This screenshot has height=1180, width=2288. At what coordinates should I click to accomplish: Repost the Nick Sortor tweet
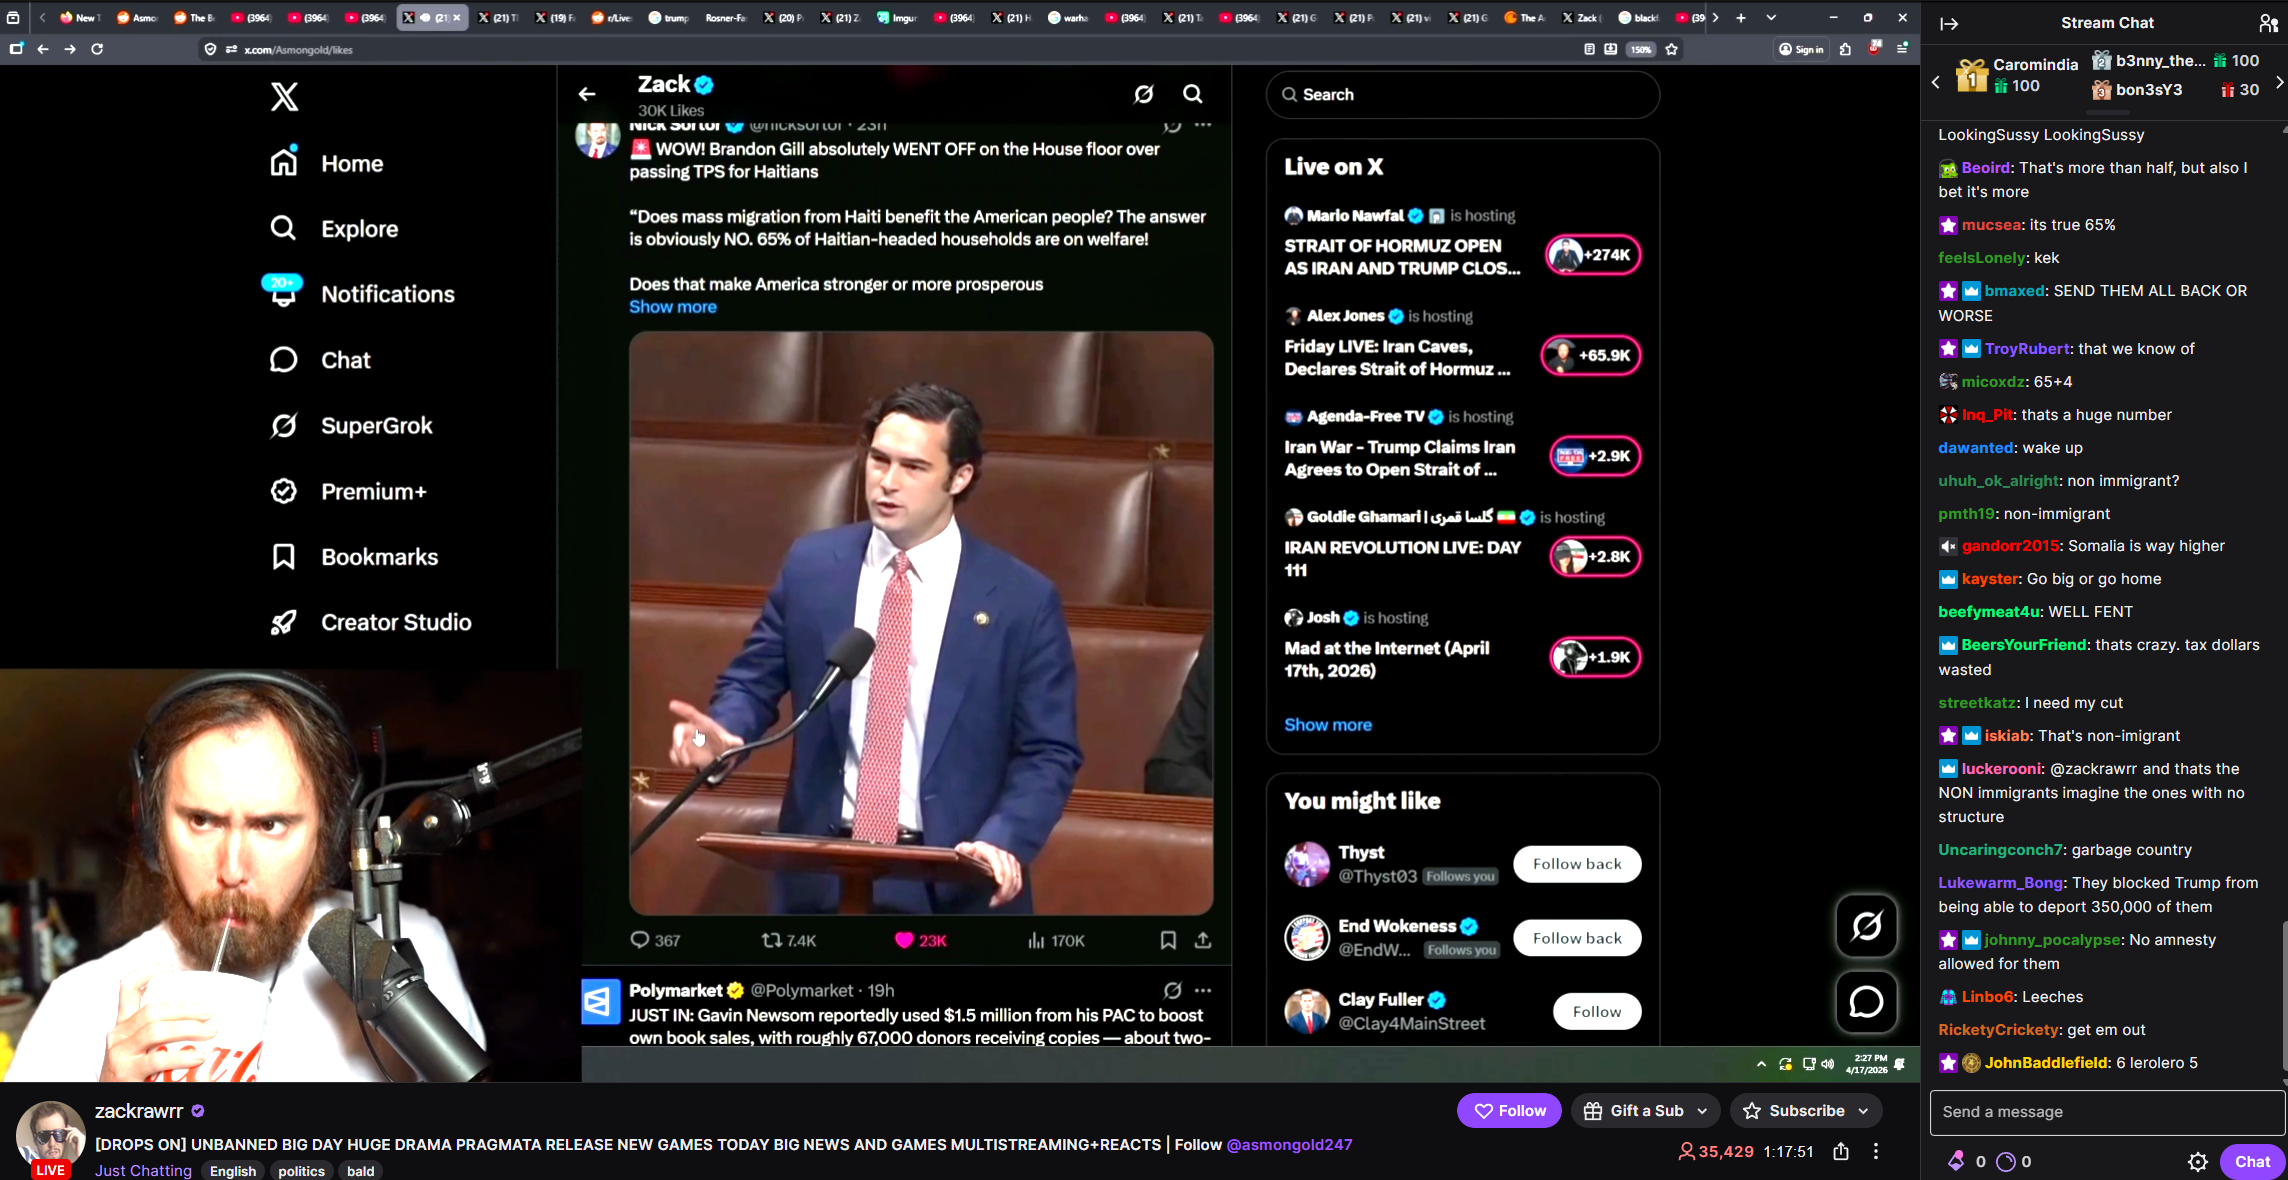tap(772, 941)
